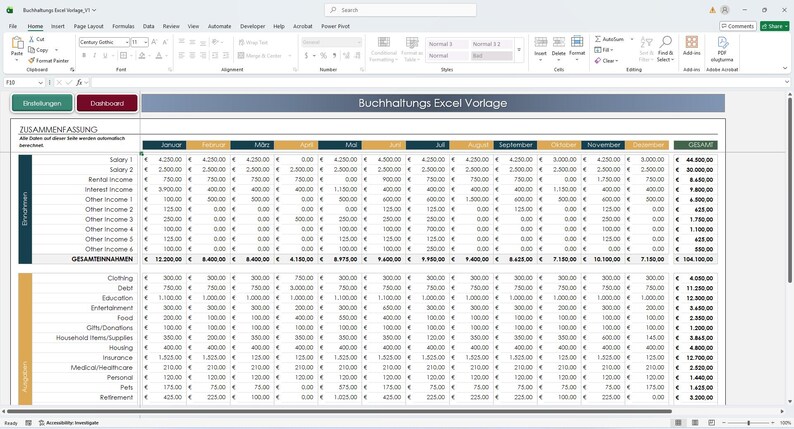Click the red Dashboard button
This screenshot has height=429, width=794.
(107, 103)
